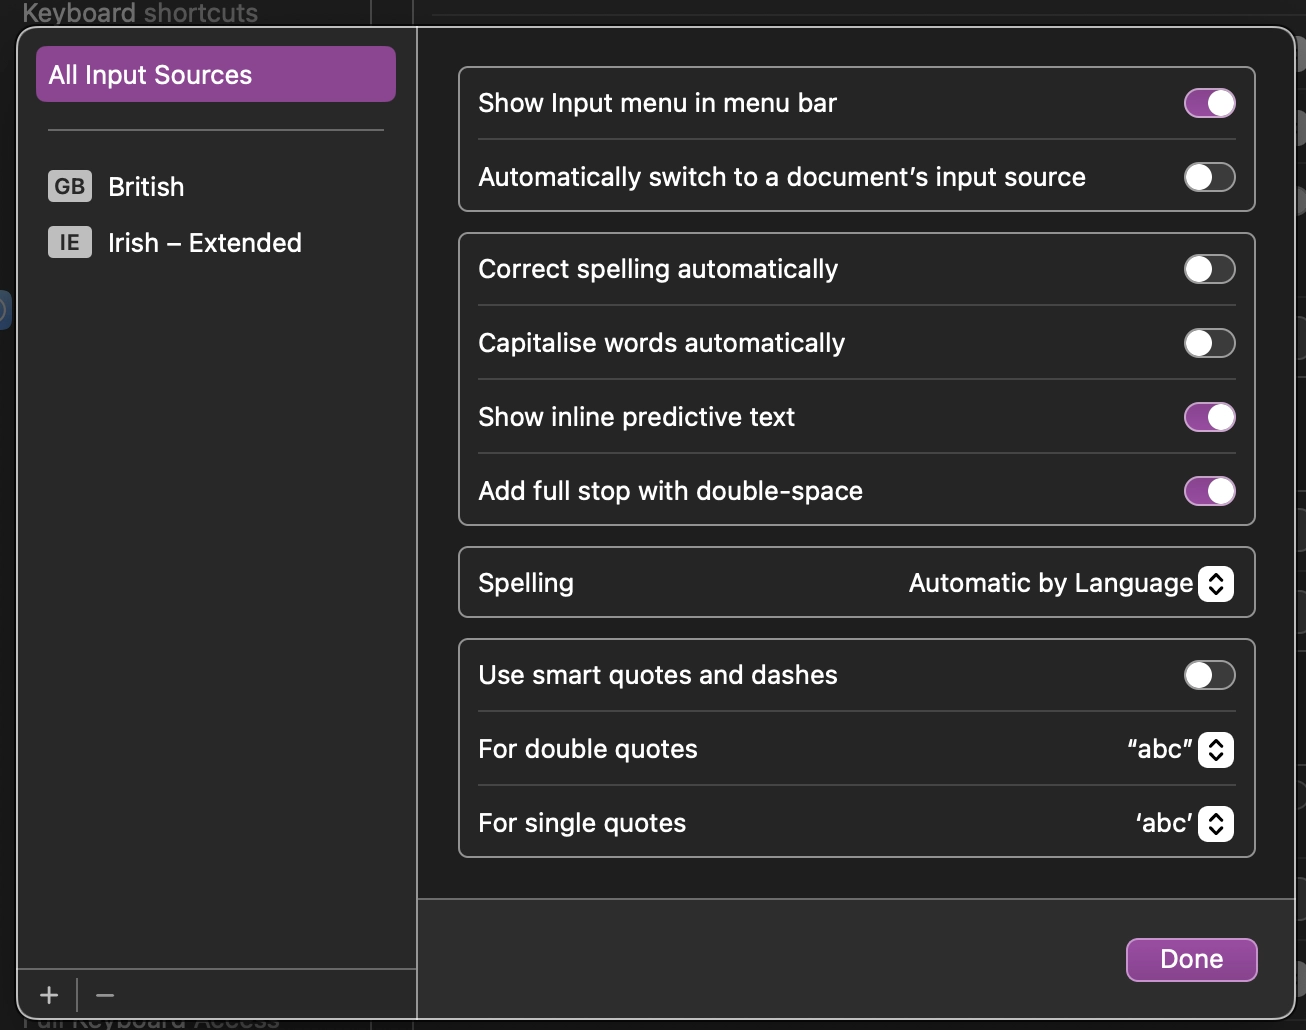Screen dimensions: 1306x1030
Task: Click the For double quotes label
Action: [588, 749]
